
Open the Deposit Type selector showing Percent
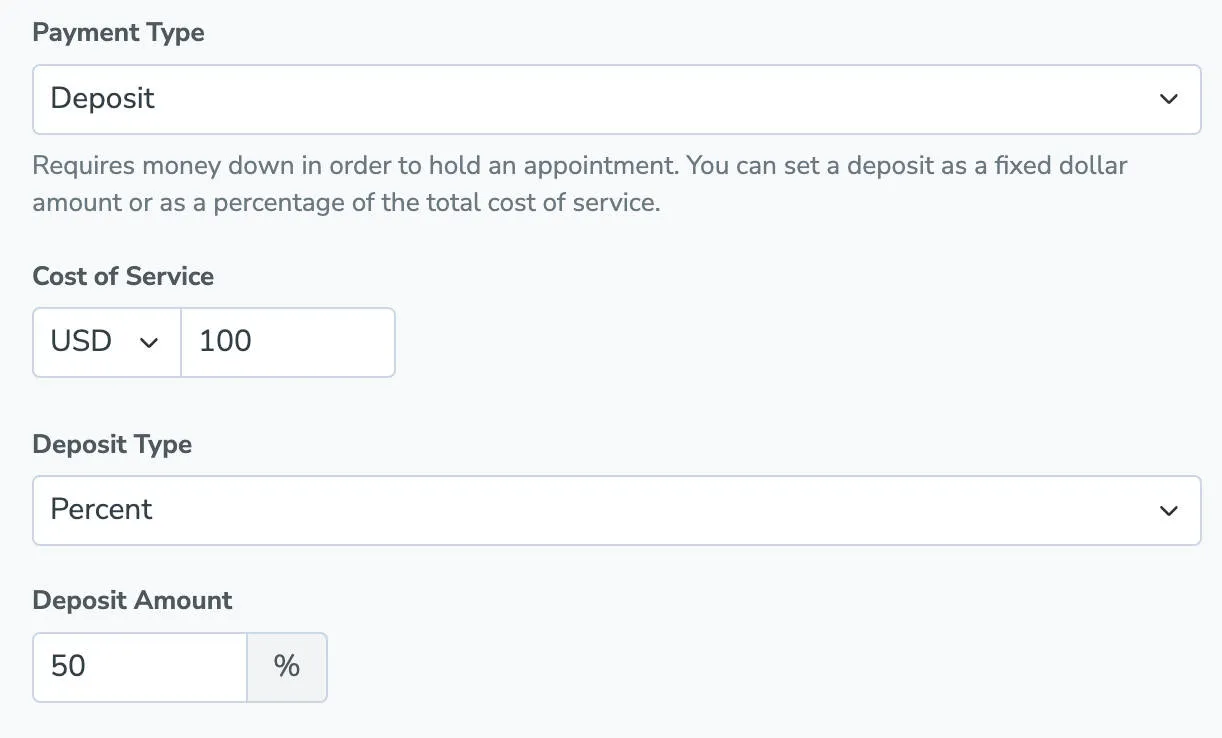tap(600, 510)
